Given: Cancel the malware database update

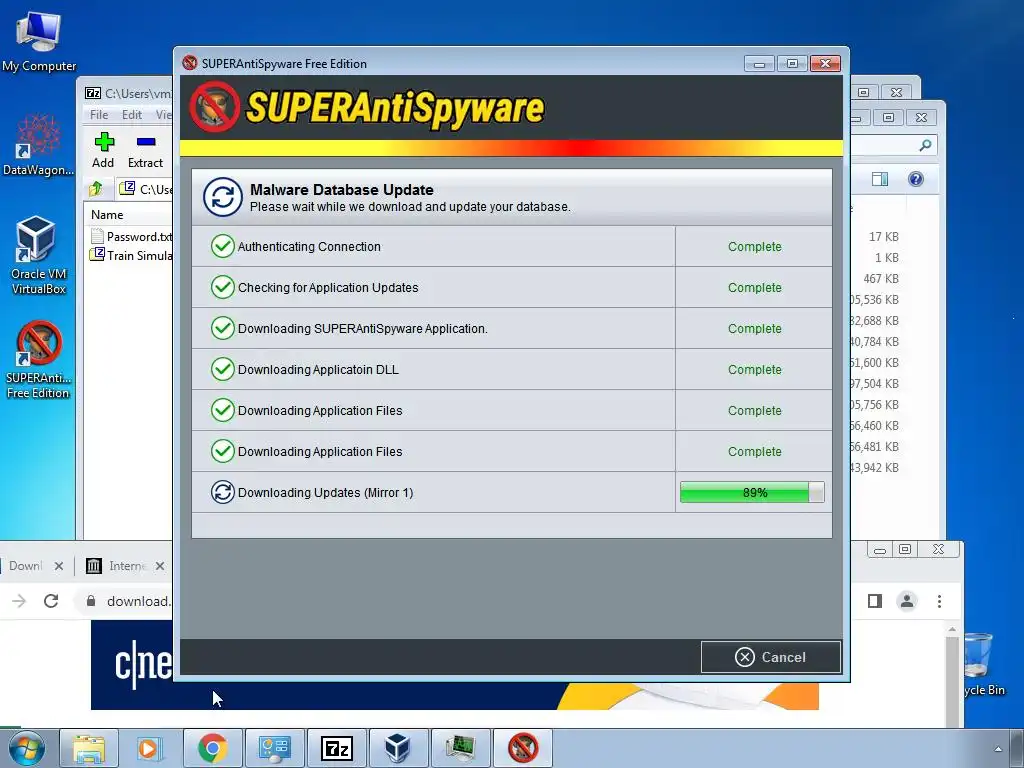Looking at the screenshot, I should [x=771, y=657].
